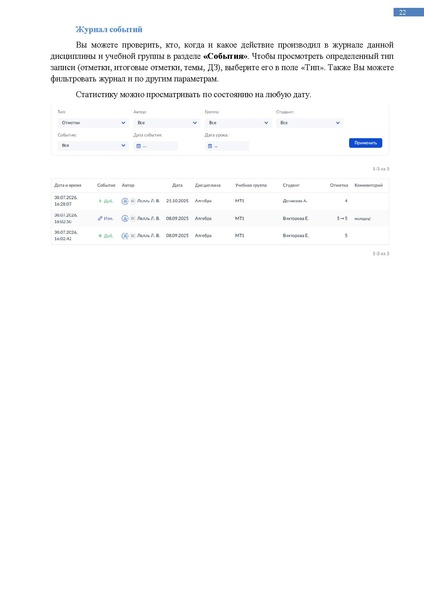Click the «Отметка» column header
The image size is (424, 600).
coord(339,185)
